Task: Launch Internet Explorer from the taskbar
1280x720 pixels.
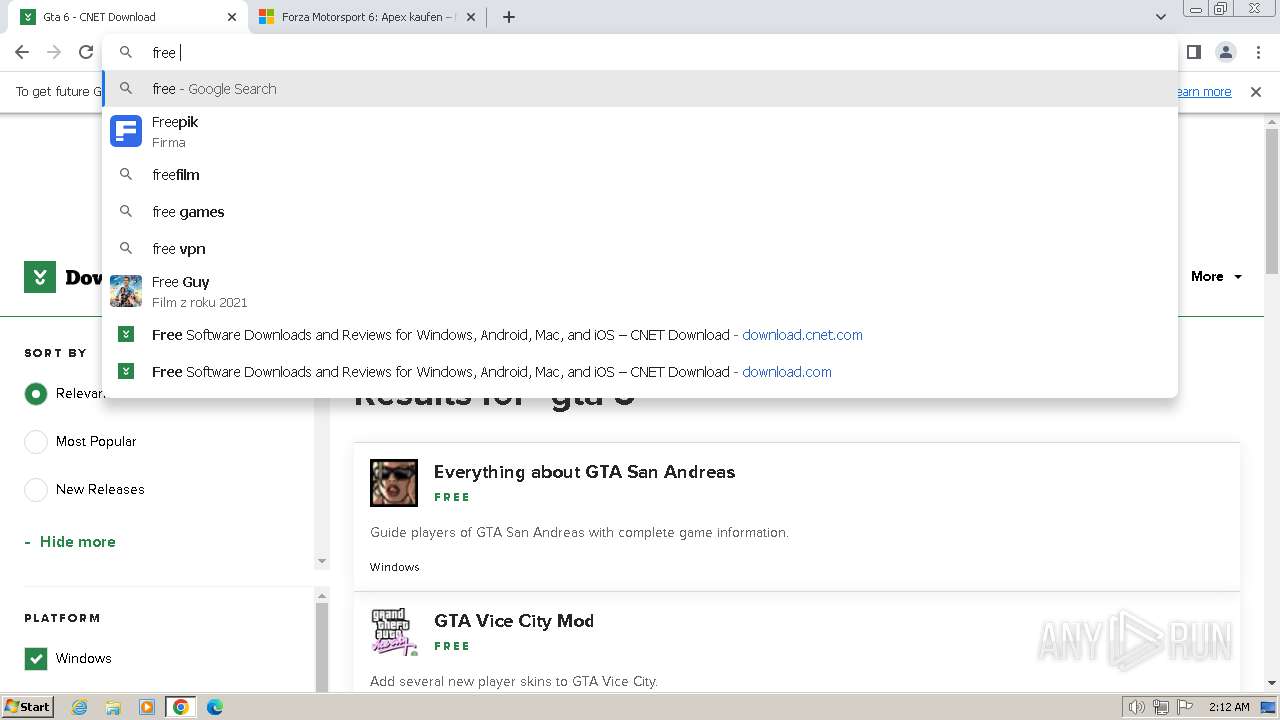Action: [80, 707]
